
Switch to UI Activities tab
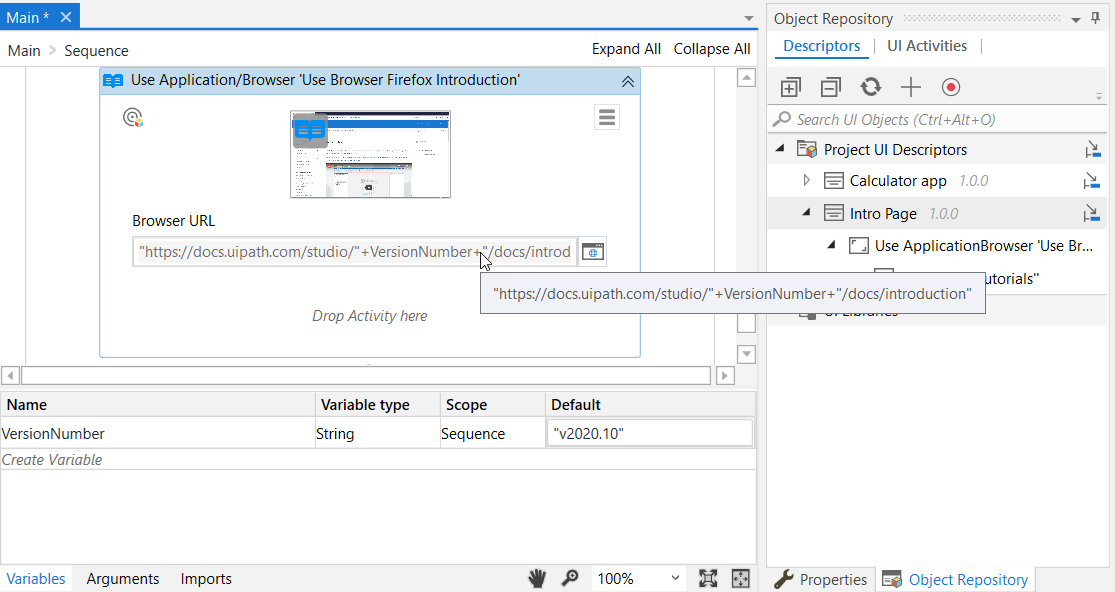coord(927,46)
